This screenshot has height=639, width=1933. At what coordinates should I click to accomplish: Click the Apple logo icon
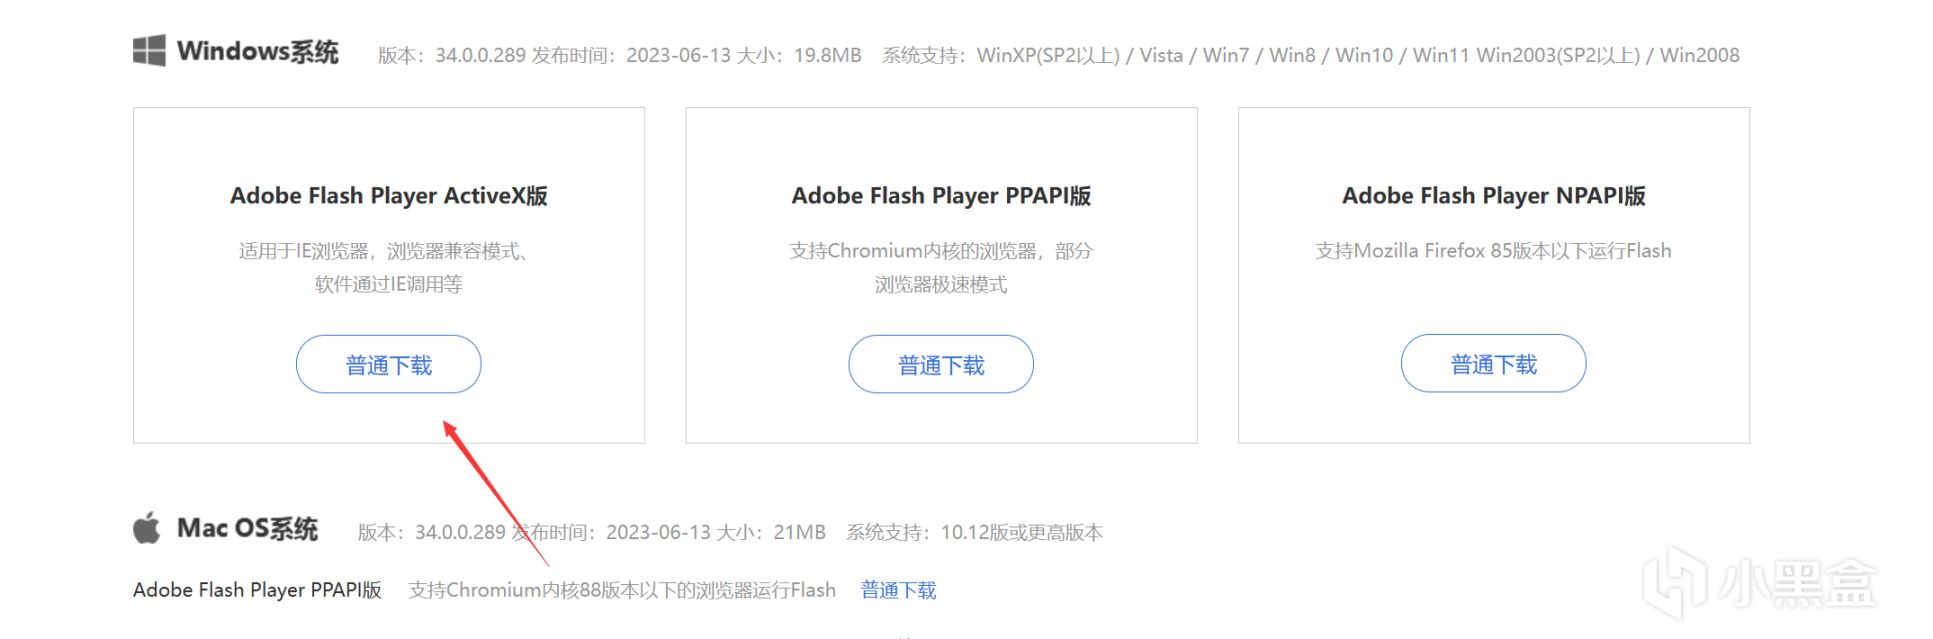click(147, 528)
